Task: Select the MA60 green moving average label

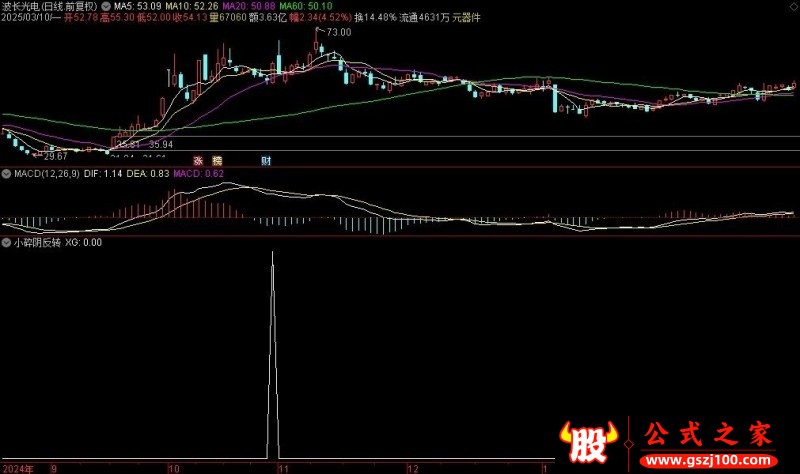Action: pos(306,7)
